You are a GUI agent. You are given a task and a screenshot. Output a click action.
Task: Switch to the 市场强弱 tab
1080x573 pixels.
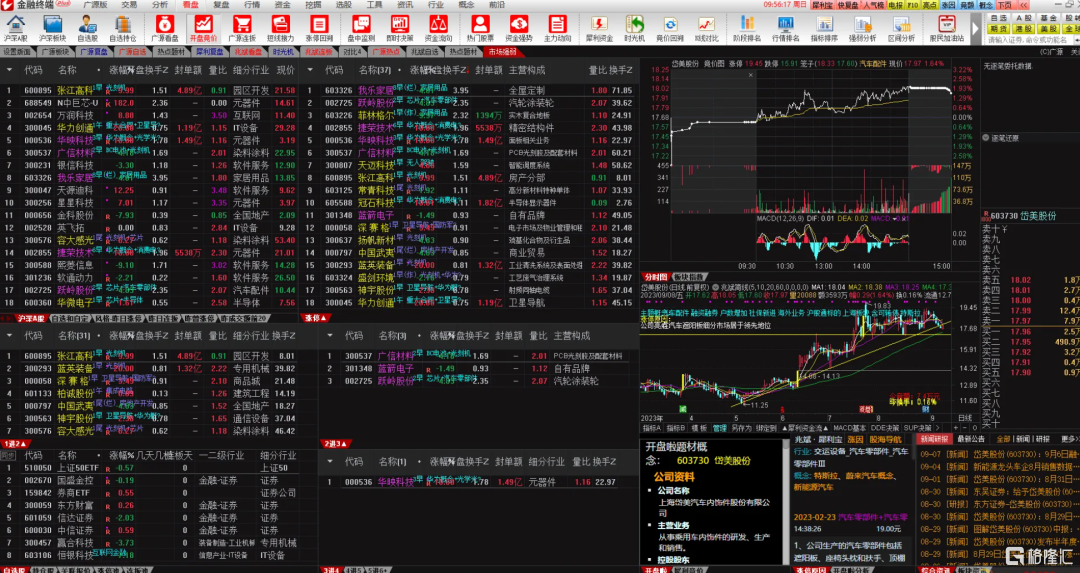502,52
